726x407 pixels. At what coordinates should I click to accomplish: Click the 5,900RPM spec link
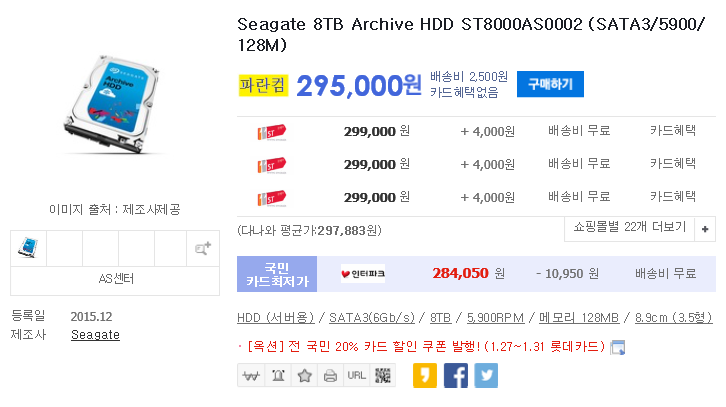[495, 318]
